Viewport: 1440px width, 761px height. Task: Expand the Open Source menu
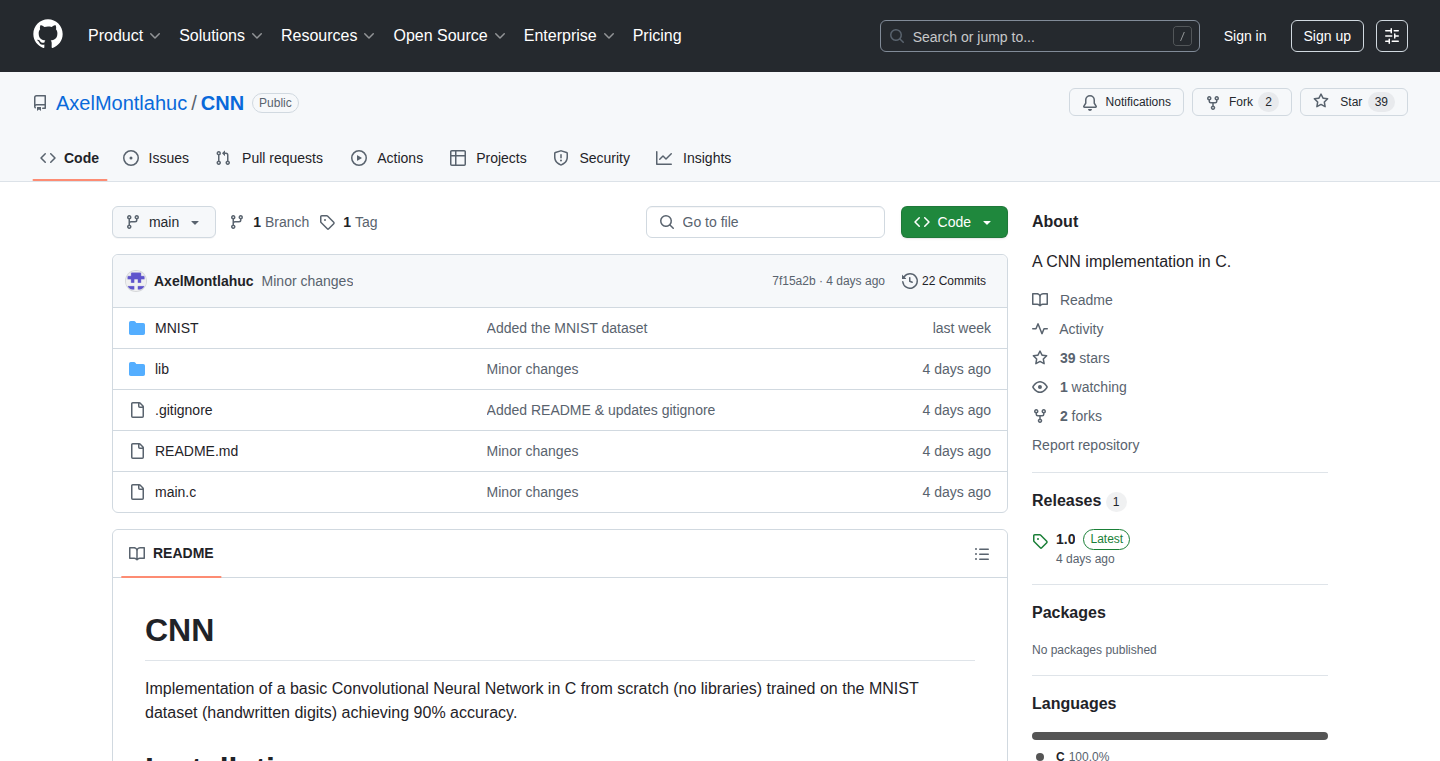coord(450,36)
